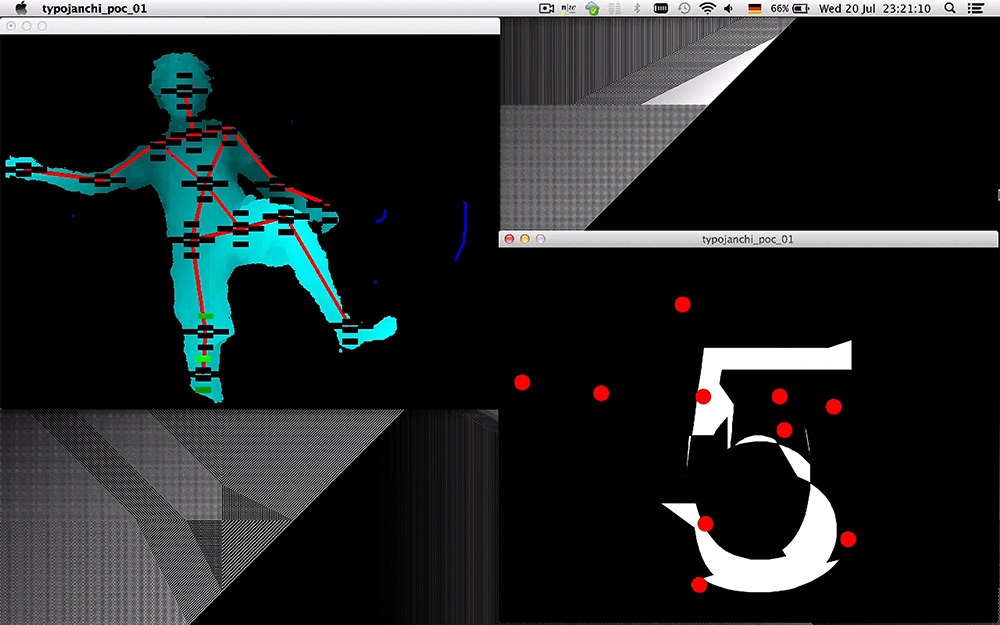Click the red dot above the number 5

[x=682, y=304]
